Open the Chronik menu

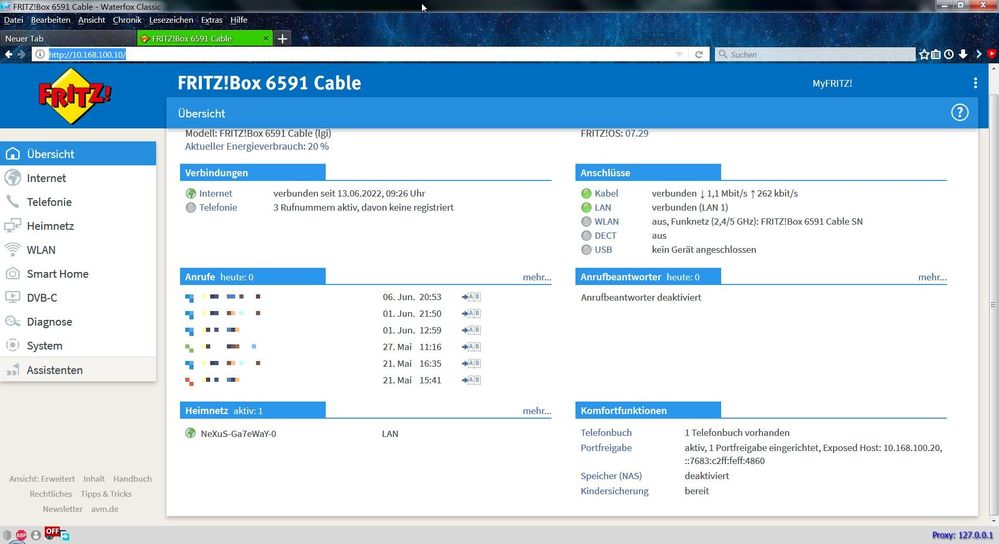point(127,20)
